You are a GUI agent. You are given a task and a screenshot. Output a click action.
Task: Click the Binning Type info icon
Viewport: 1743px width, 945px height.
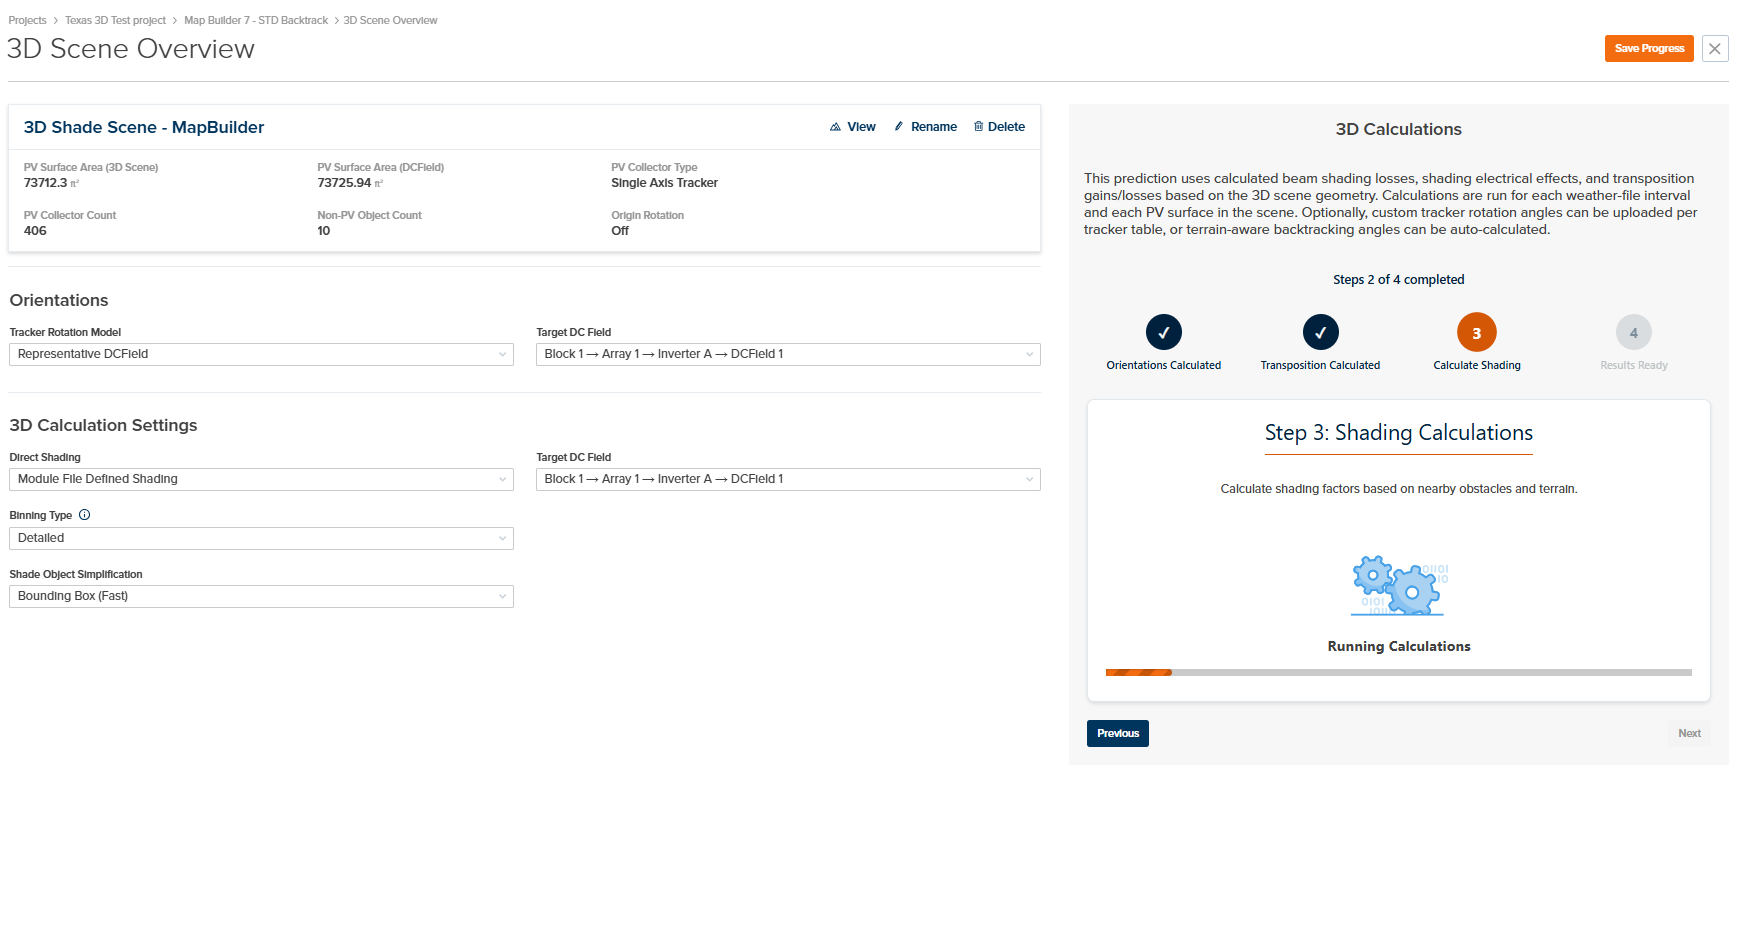pyautogui.click(x=84, y=515)
